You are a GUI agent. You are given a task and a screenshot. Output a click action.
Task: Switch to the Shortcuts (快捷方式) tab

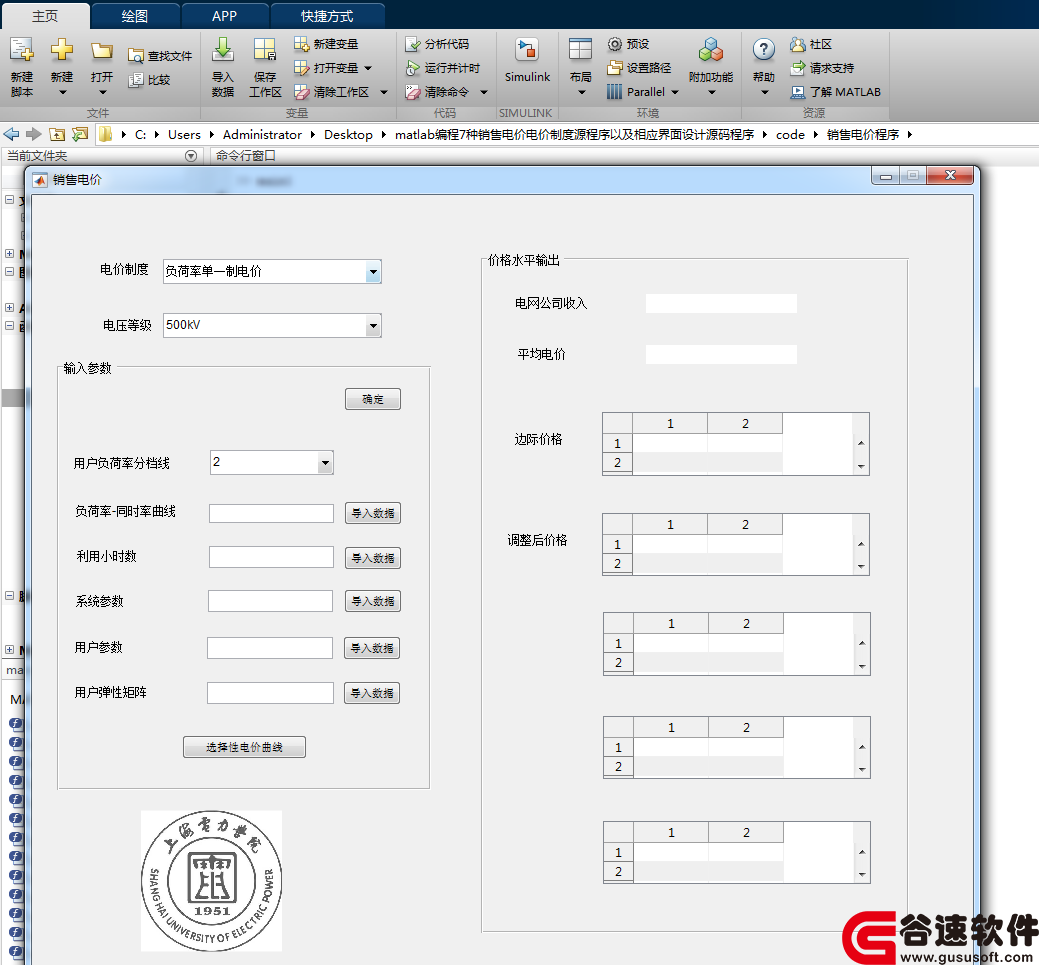(327, 16)
